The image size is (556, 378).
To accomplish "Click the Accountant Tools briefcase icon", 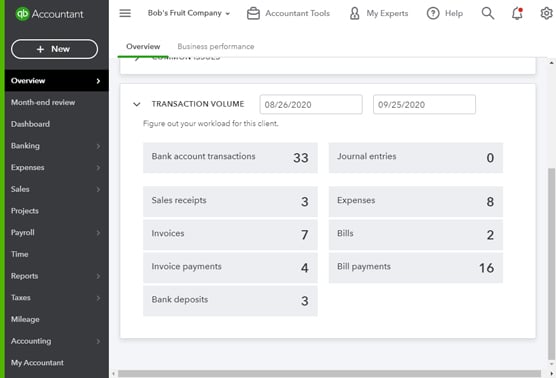I will click(253, 13).
